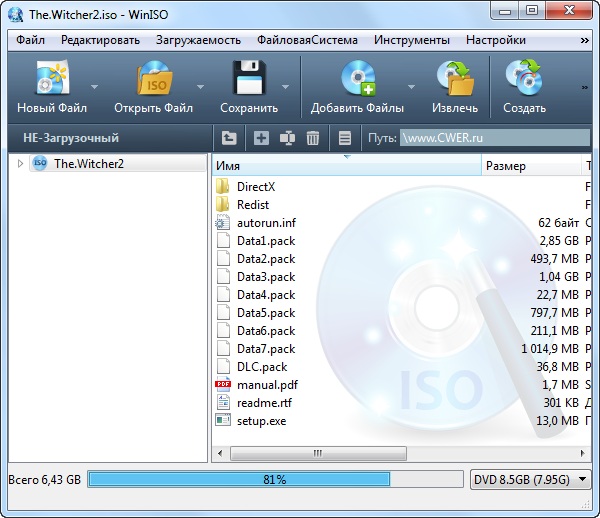Click the Извлечь extract icon
Viewport: 600px width, 518px height.
point(456,79)
